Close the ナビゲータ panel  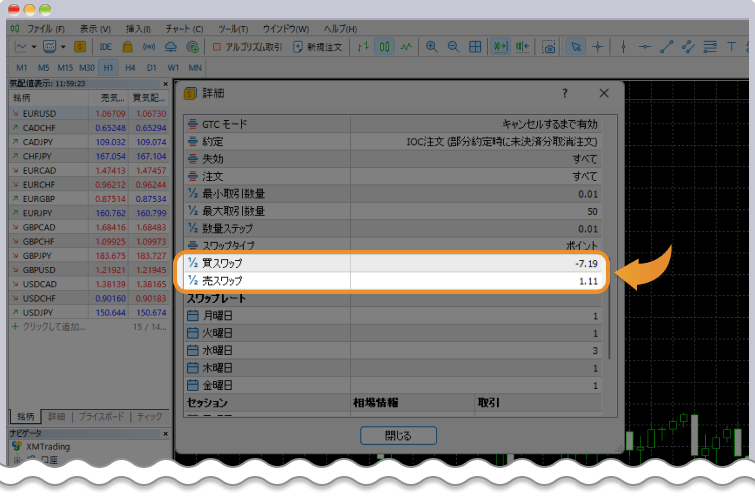point(166,434)
